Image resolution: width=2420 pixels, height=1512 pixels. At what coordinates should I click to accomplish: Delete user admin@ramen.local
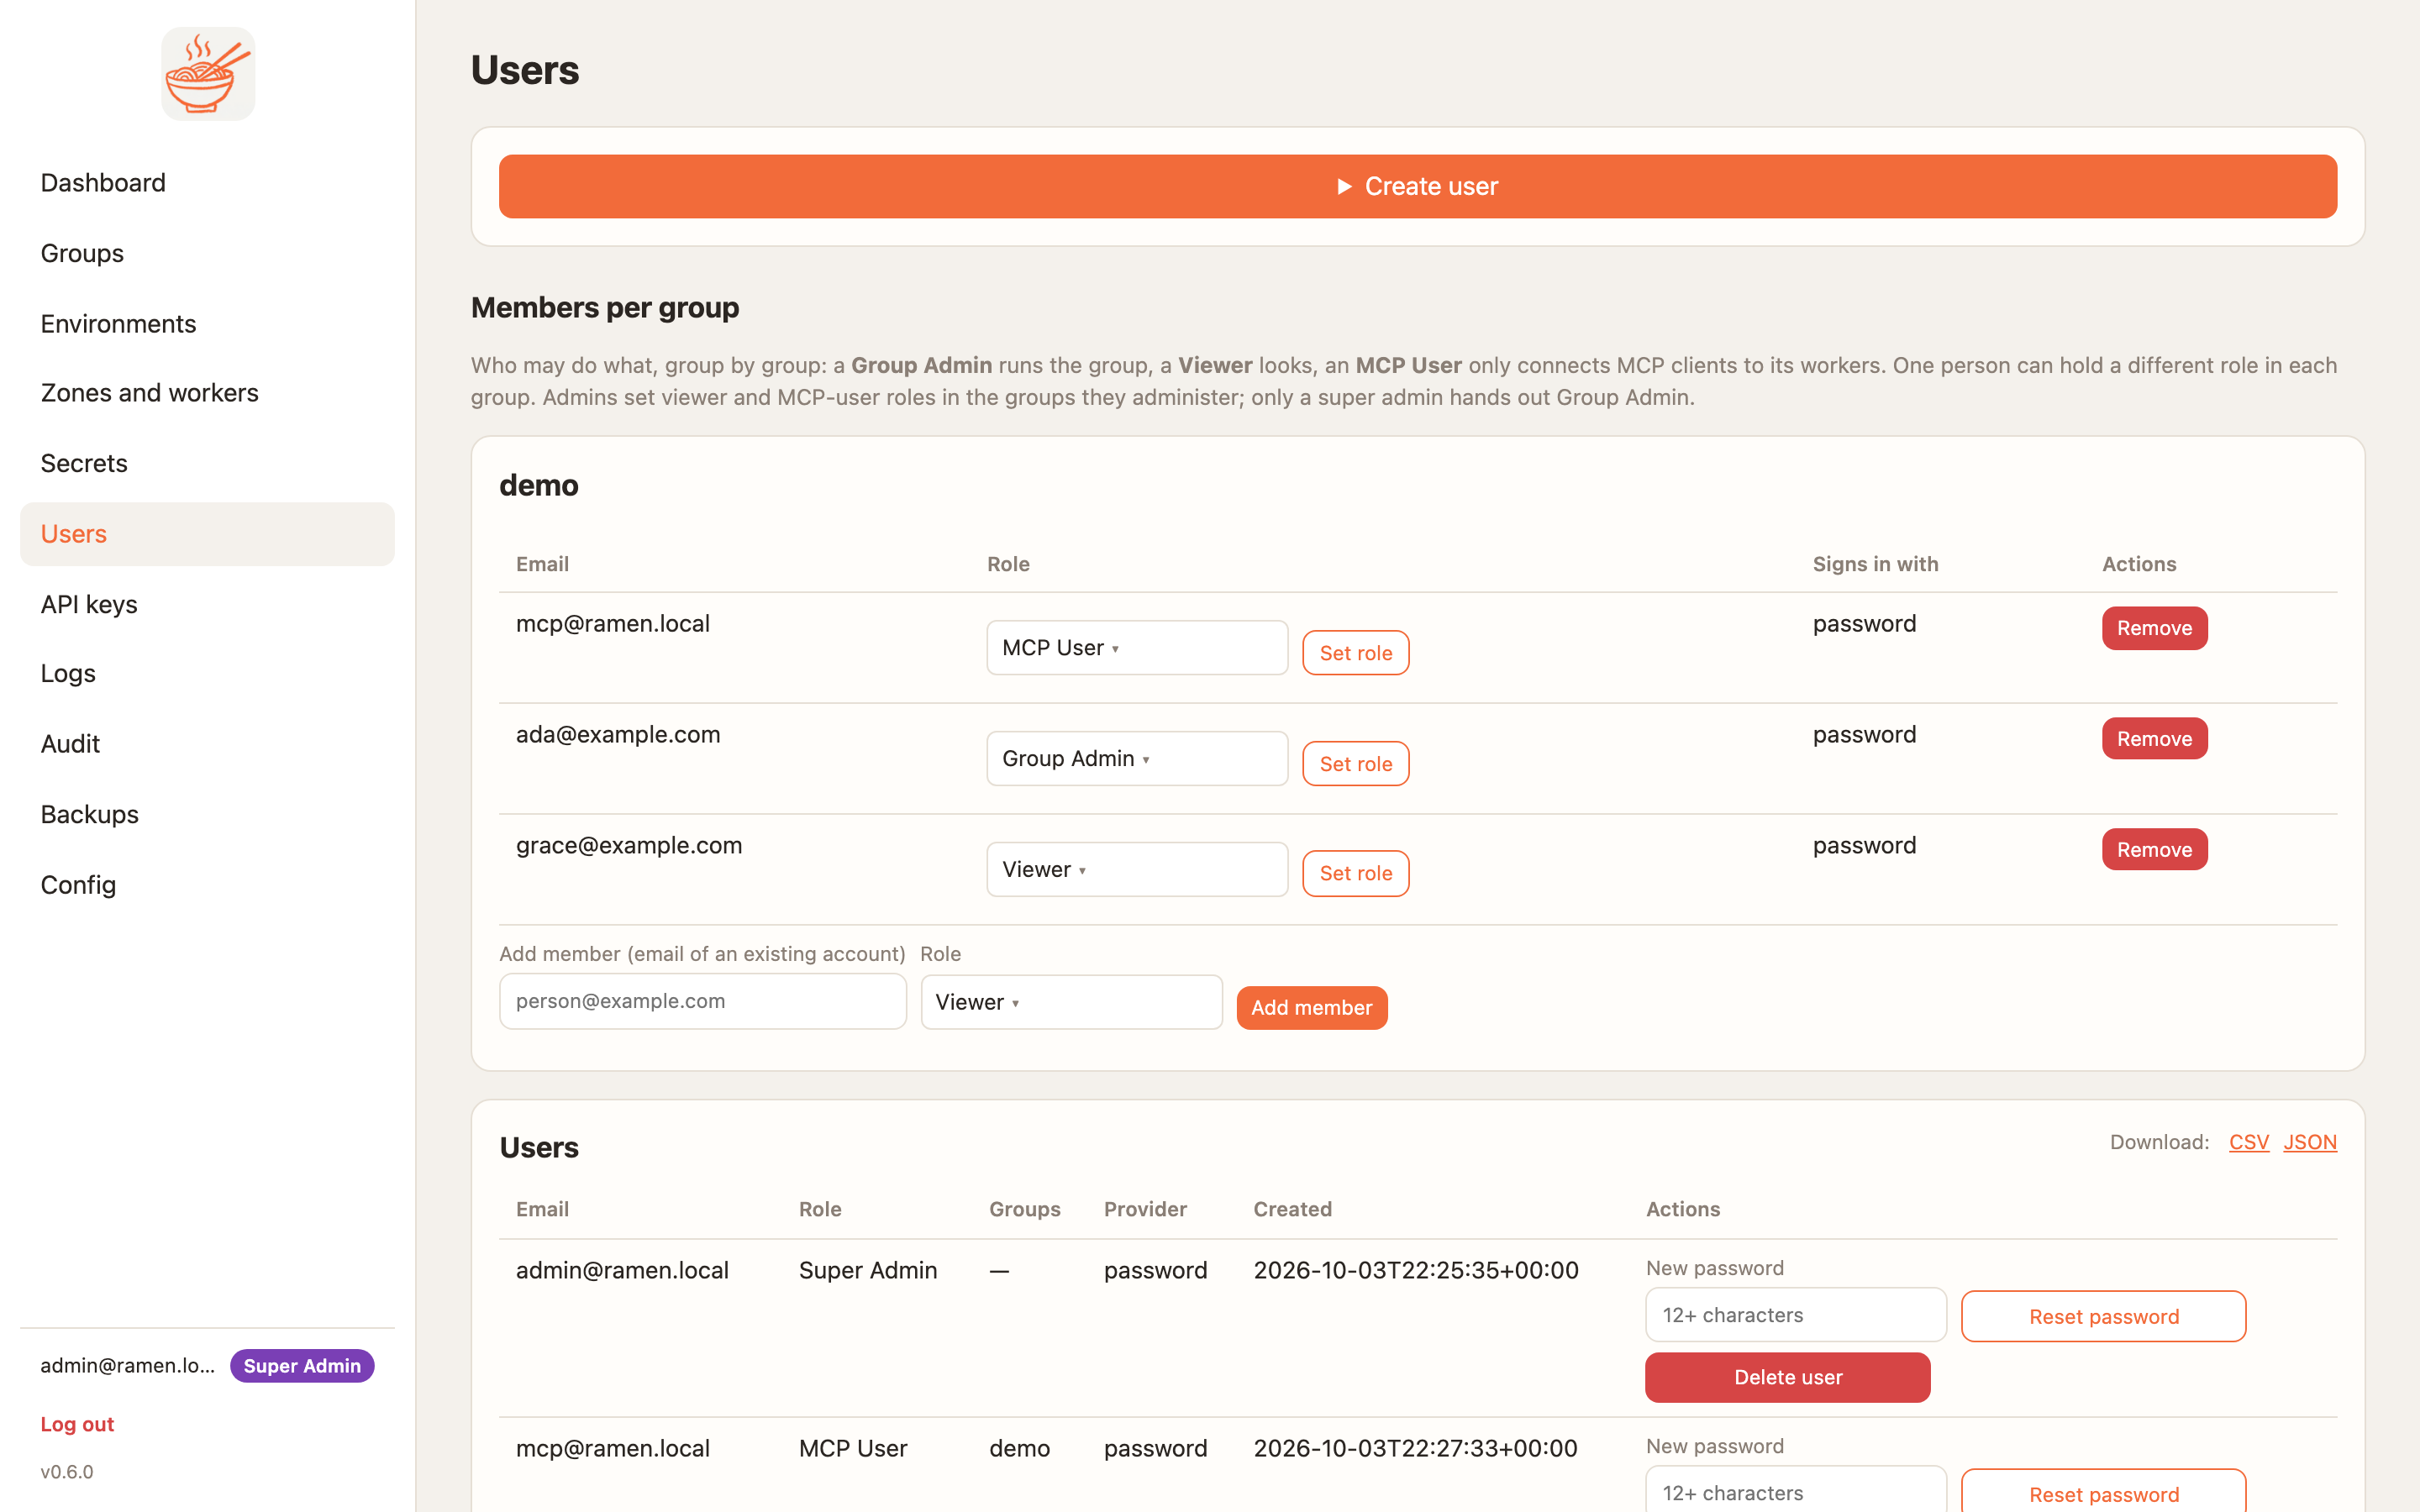click(x=1787, y=1377)
